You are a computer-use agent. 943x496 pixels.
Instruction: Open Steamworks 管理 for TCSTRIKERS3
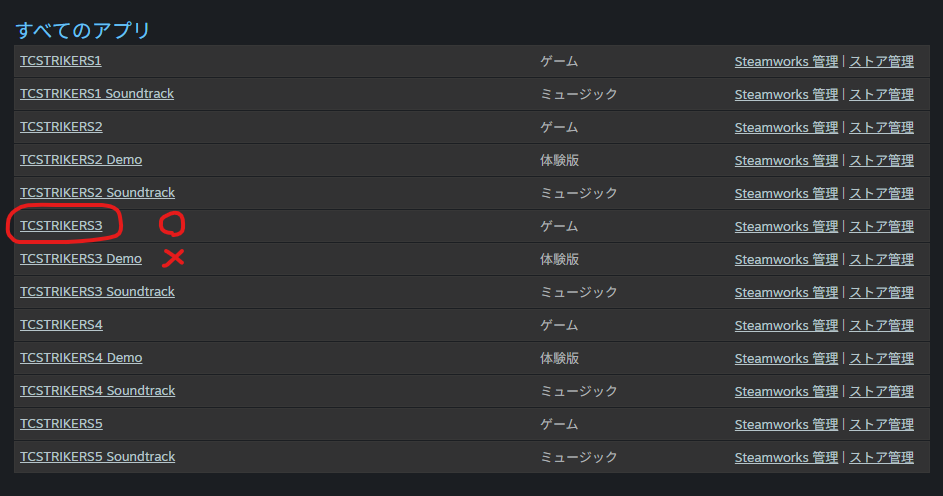786,227
